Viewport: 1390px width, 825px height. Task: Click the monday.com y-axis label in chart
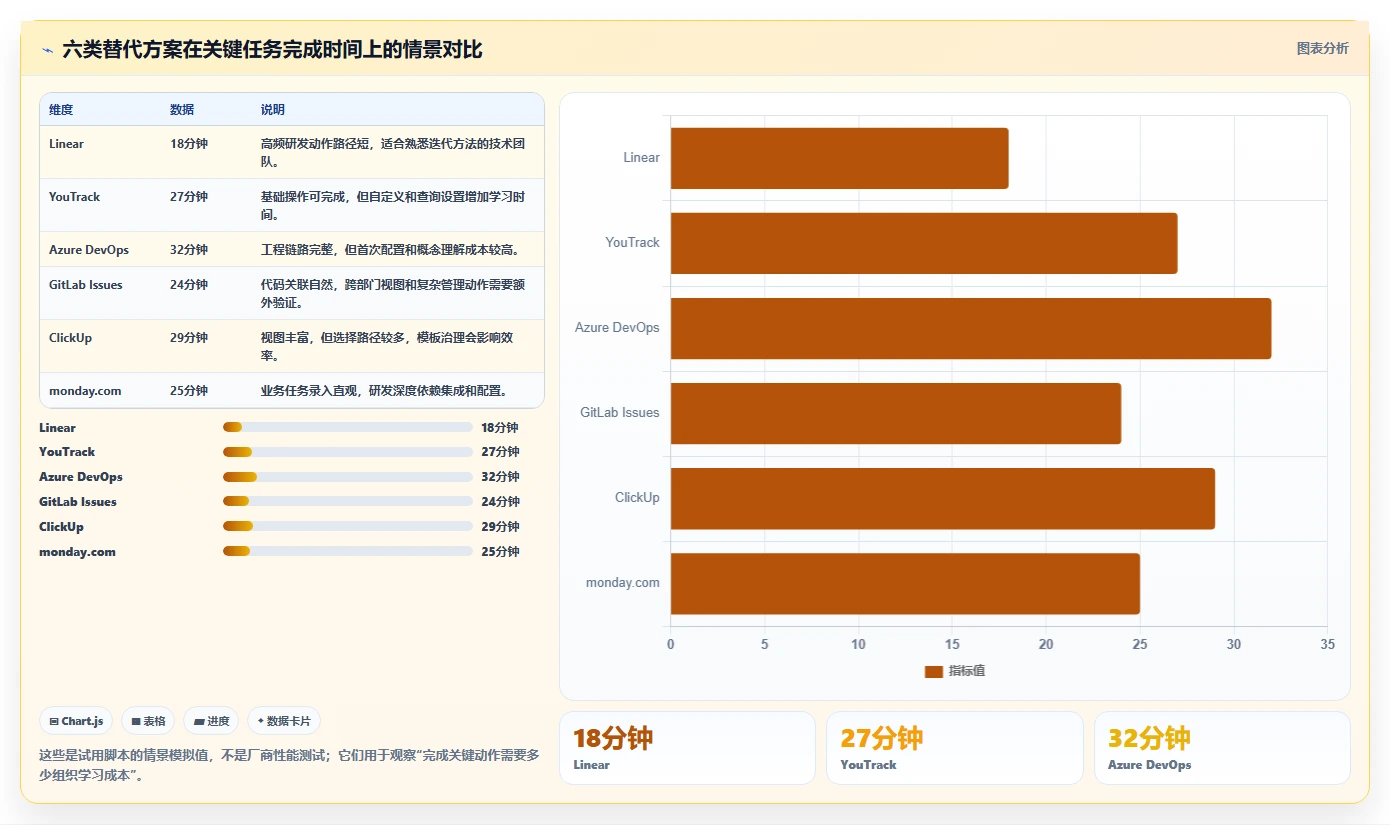pos(623,583)
